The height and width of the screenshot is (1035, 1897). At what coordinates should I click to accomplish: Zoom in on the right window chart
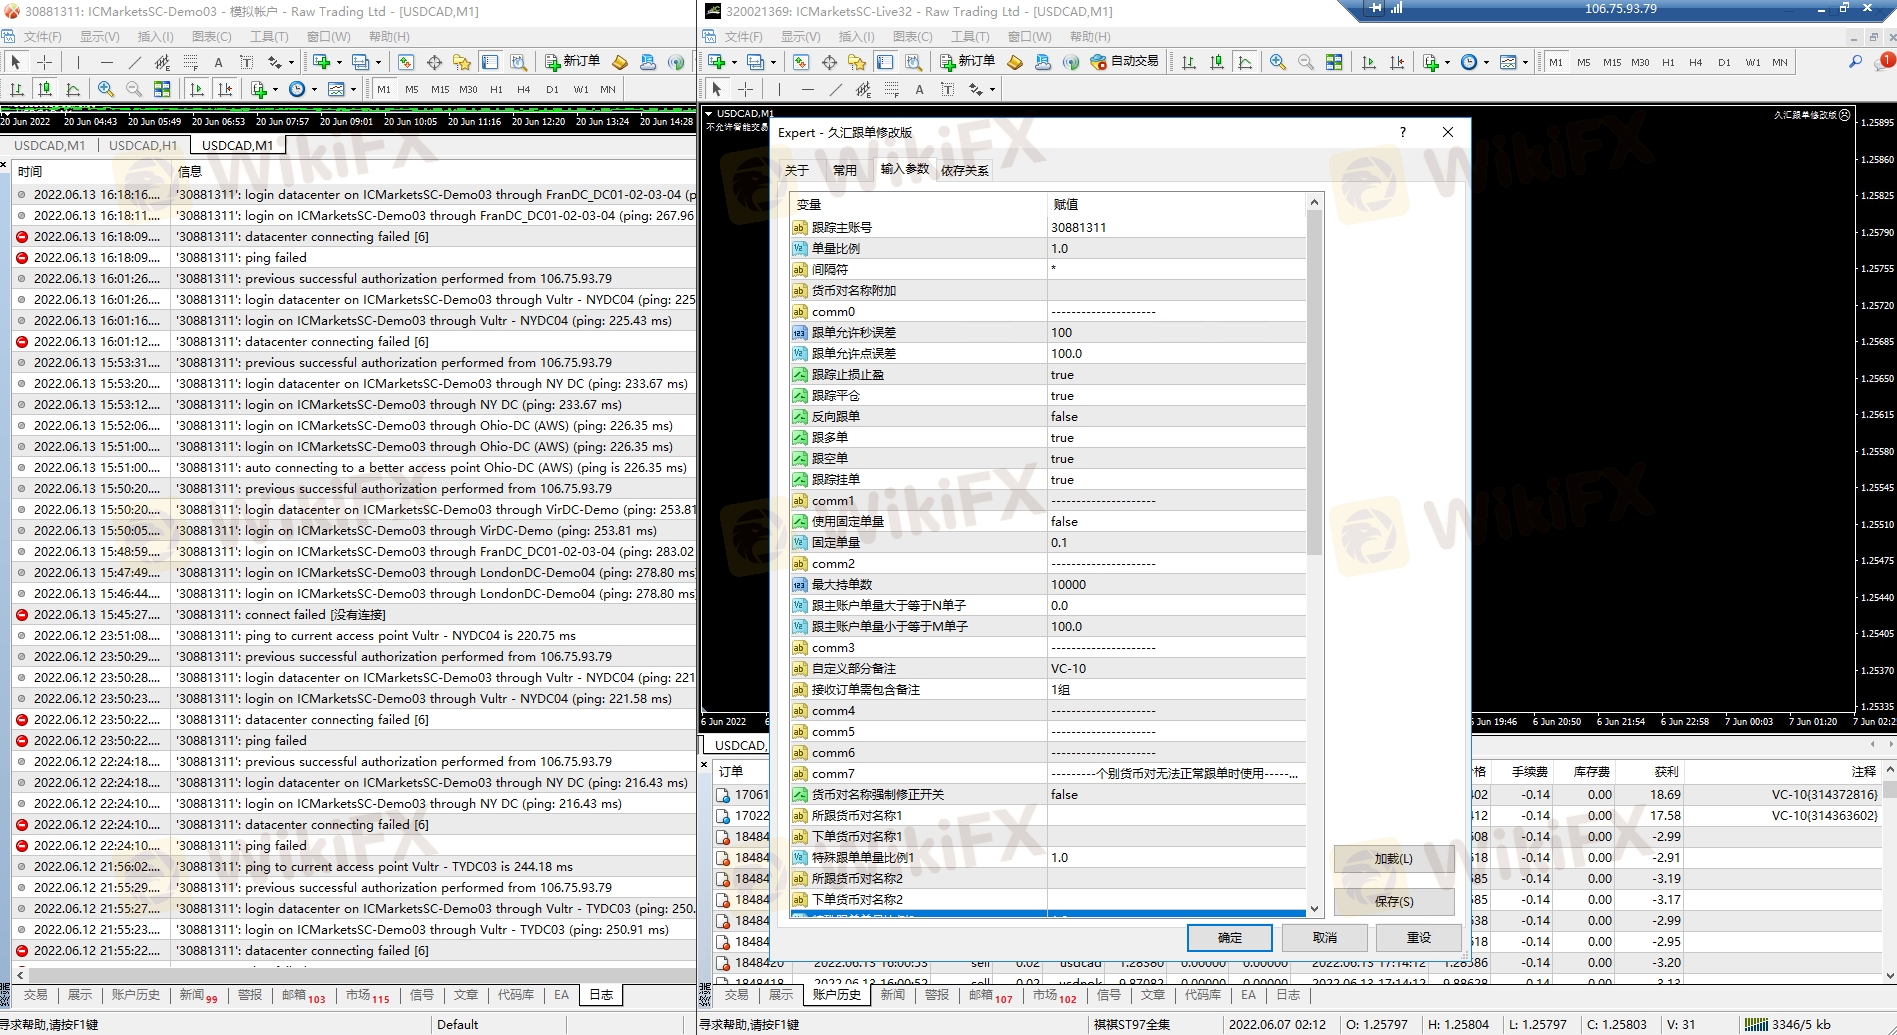(1278, 62)
